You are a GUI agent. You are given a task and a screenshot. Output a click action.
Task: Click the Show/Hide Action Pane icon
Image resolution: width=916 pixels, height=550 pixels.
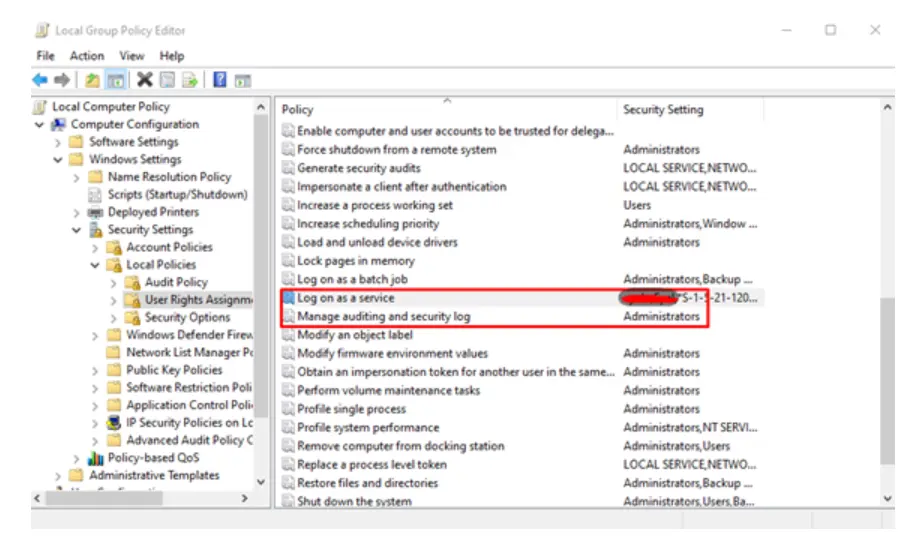coord(241,80)
